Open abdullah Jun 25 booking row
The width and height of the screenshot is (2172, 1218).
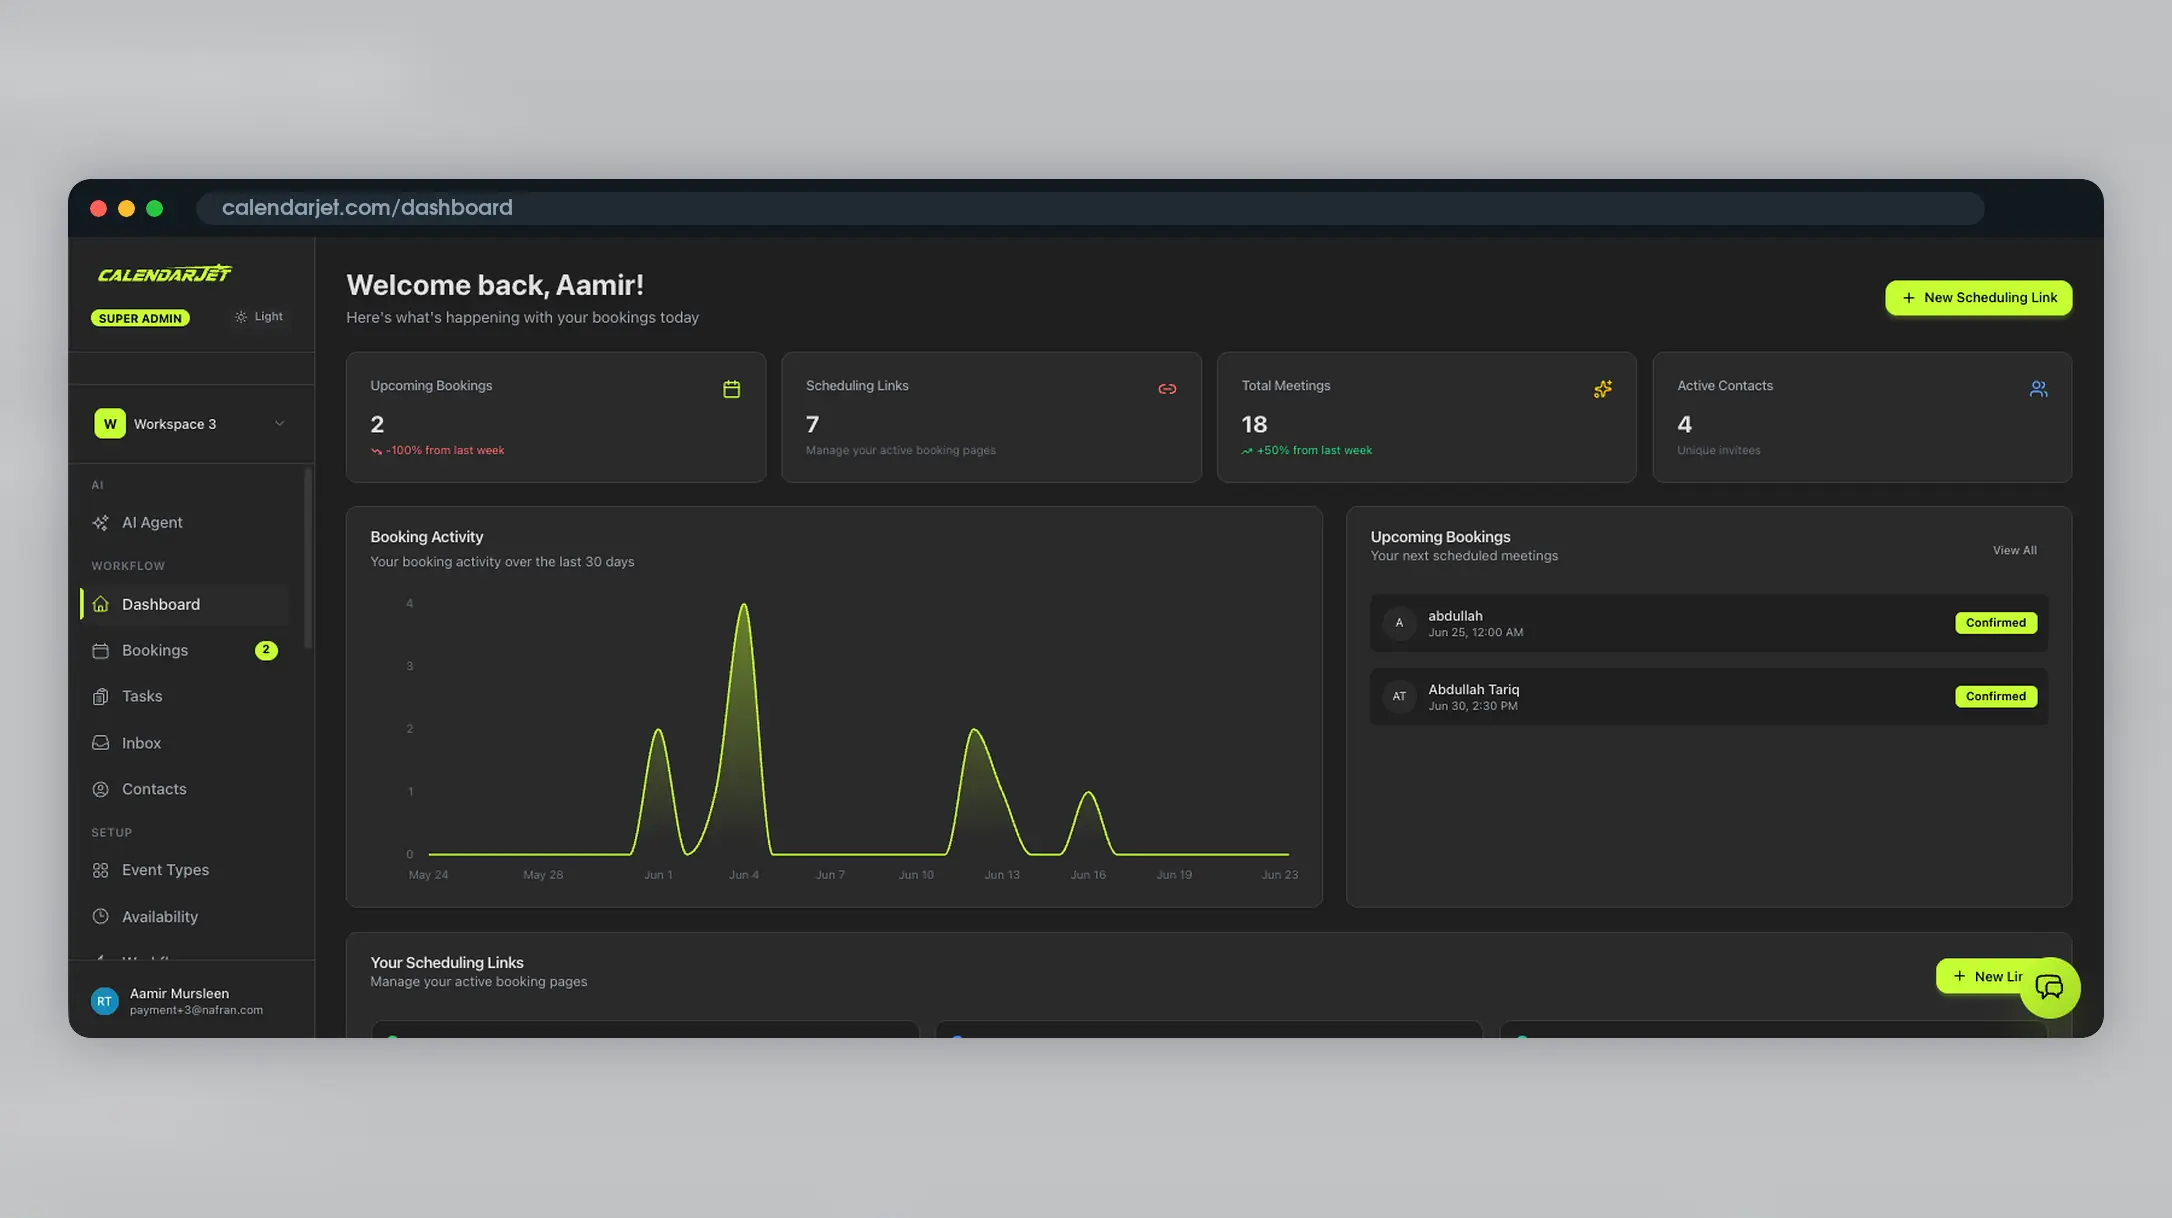(x=1708, y=623)
